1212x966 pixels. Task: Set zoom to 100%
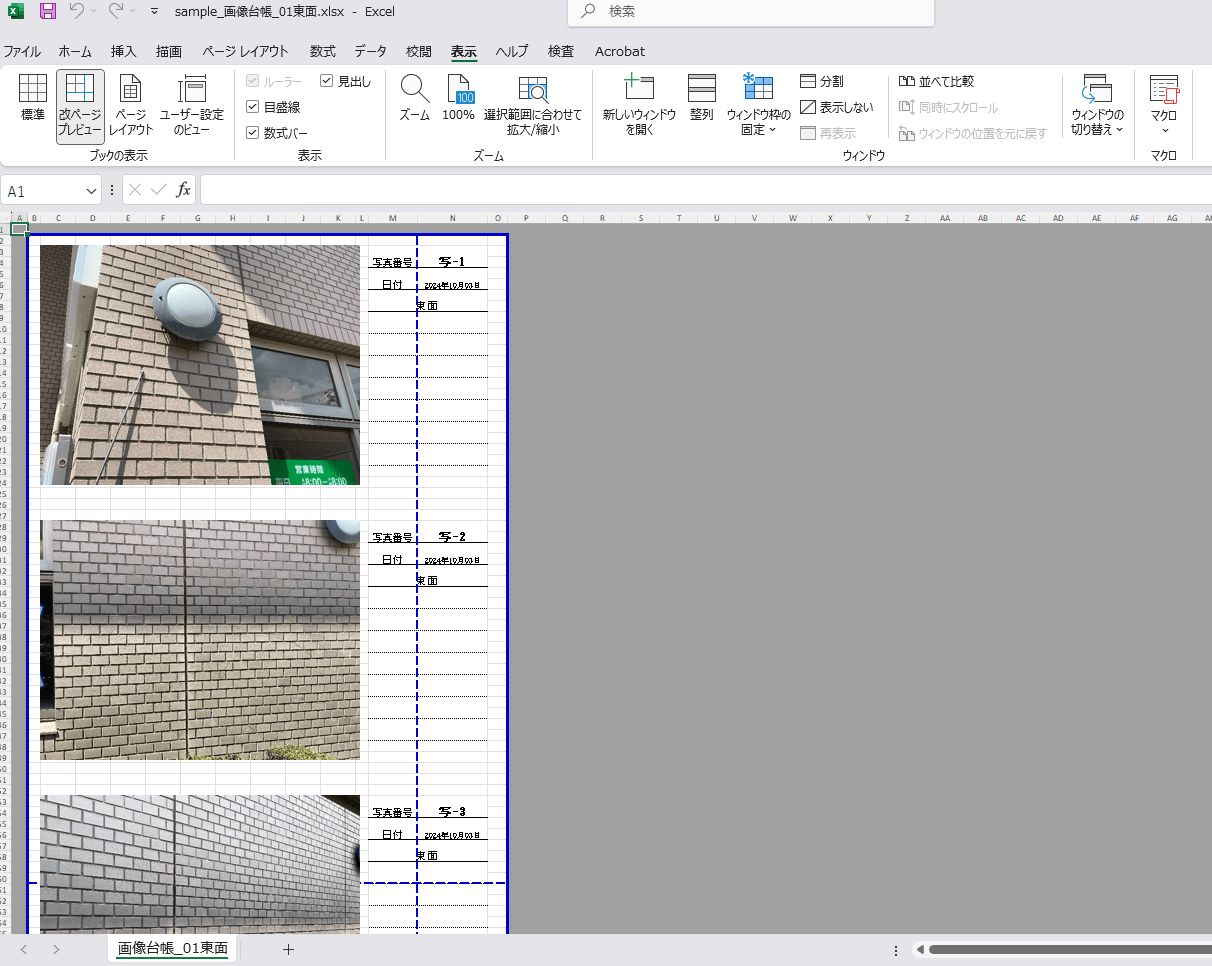click(458, 100)
